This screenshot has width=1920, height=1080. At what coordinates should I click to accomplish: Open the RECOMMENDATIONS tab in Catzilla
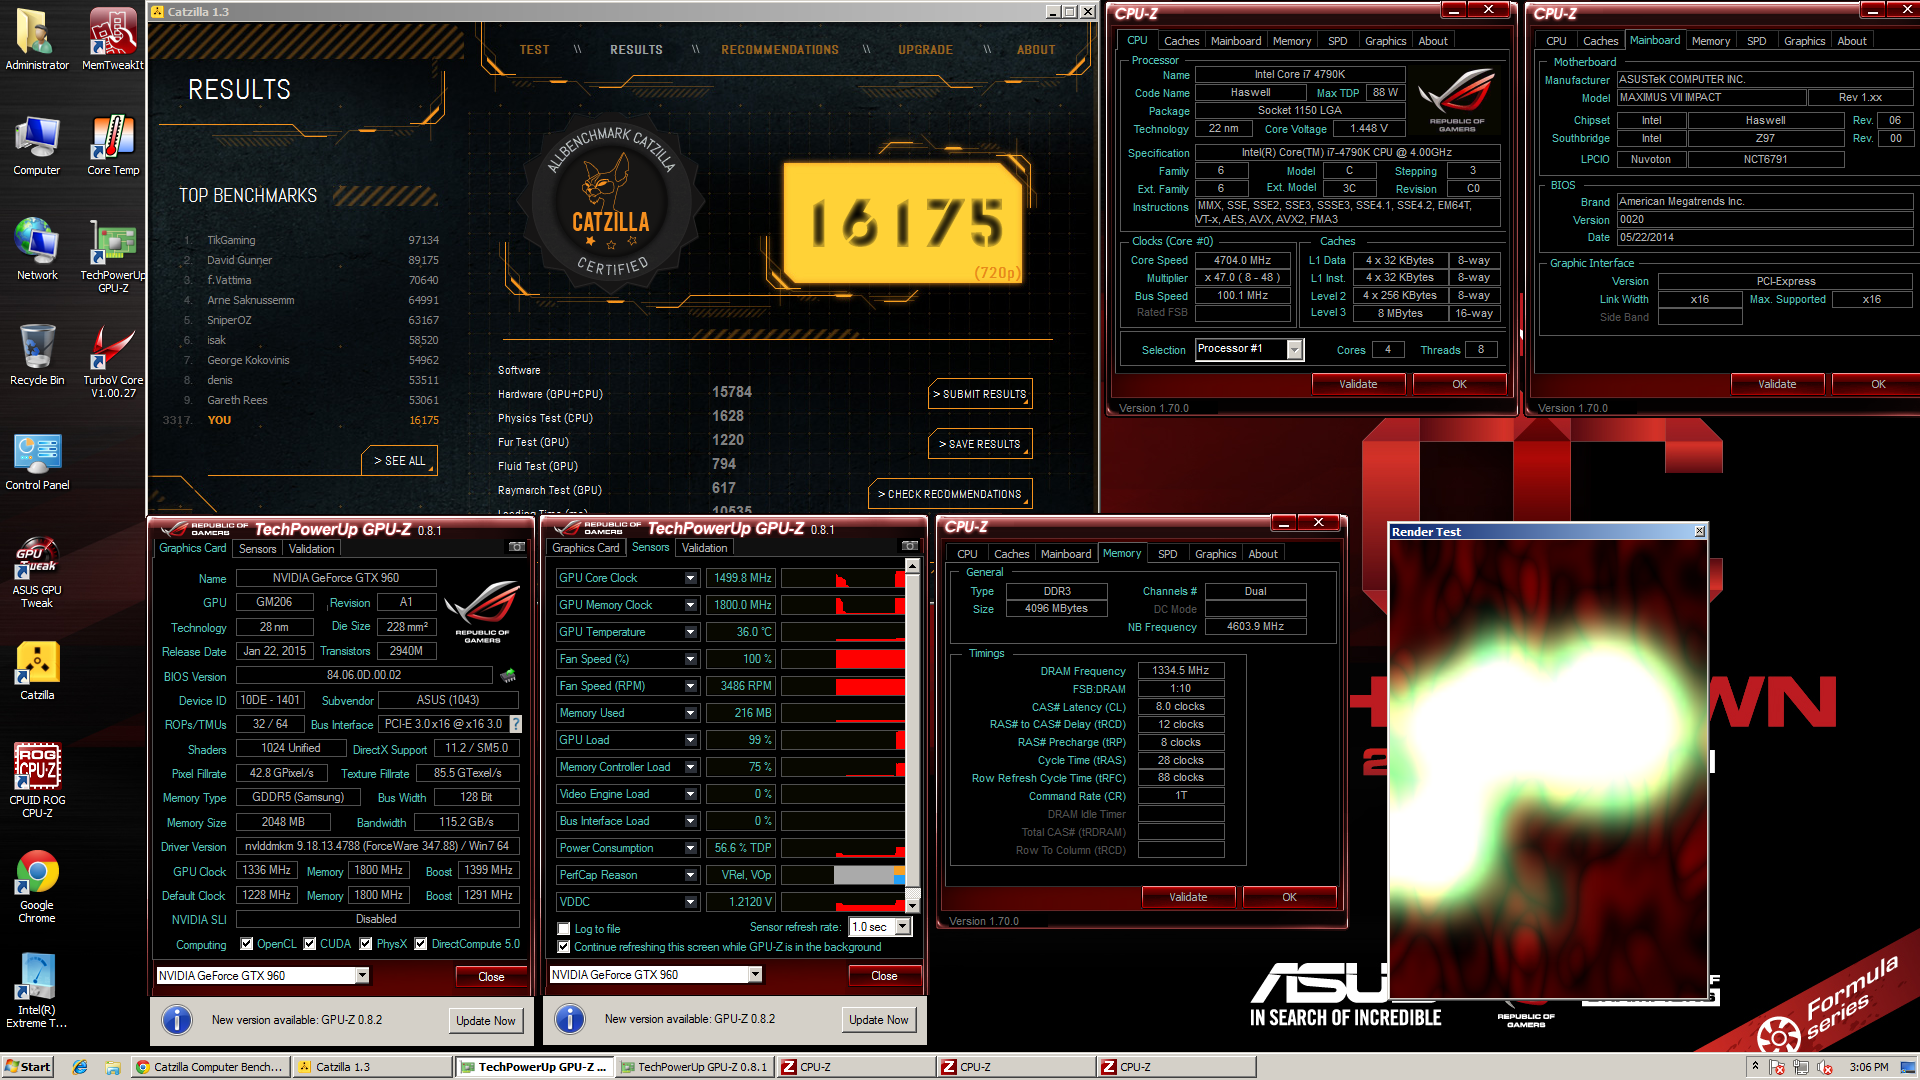tap(780, 50)
